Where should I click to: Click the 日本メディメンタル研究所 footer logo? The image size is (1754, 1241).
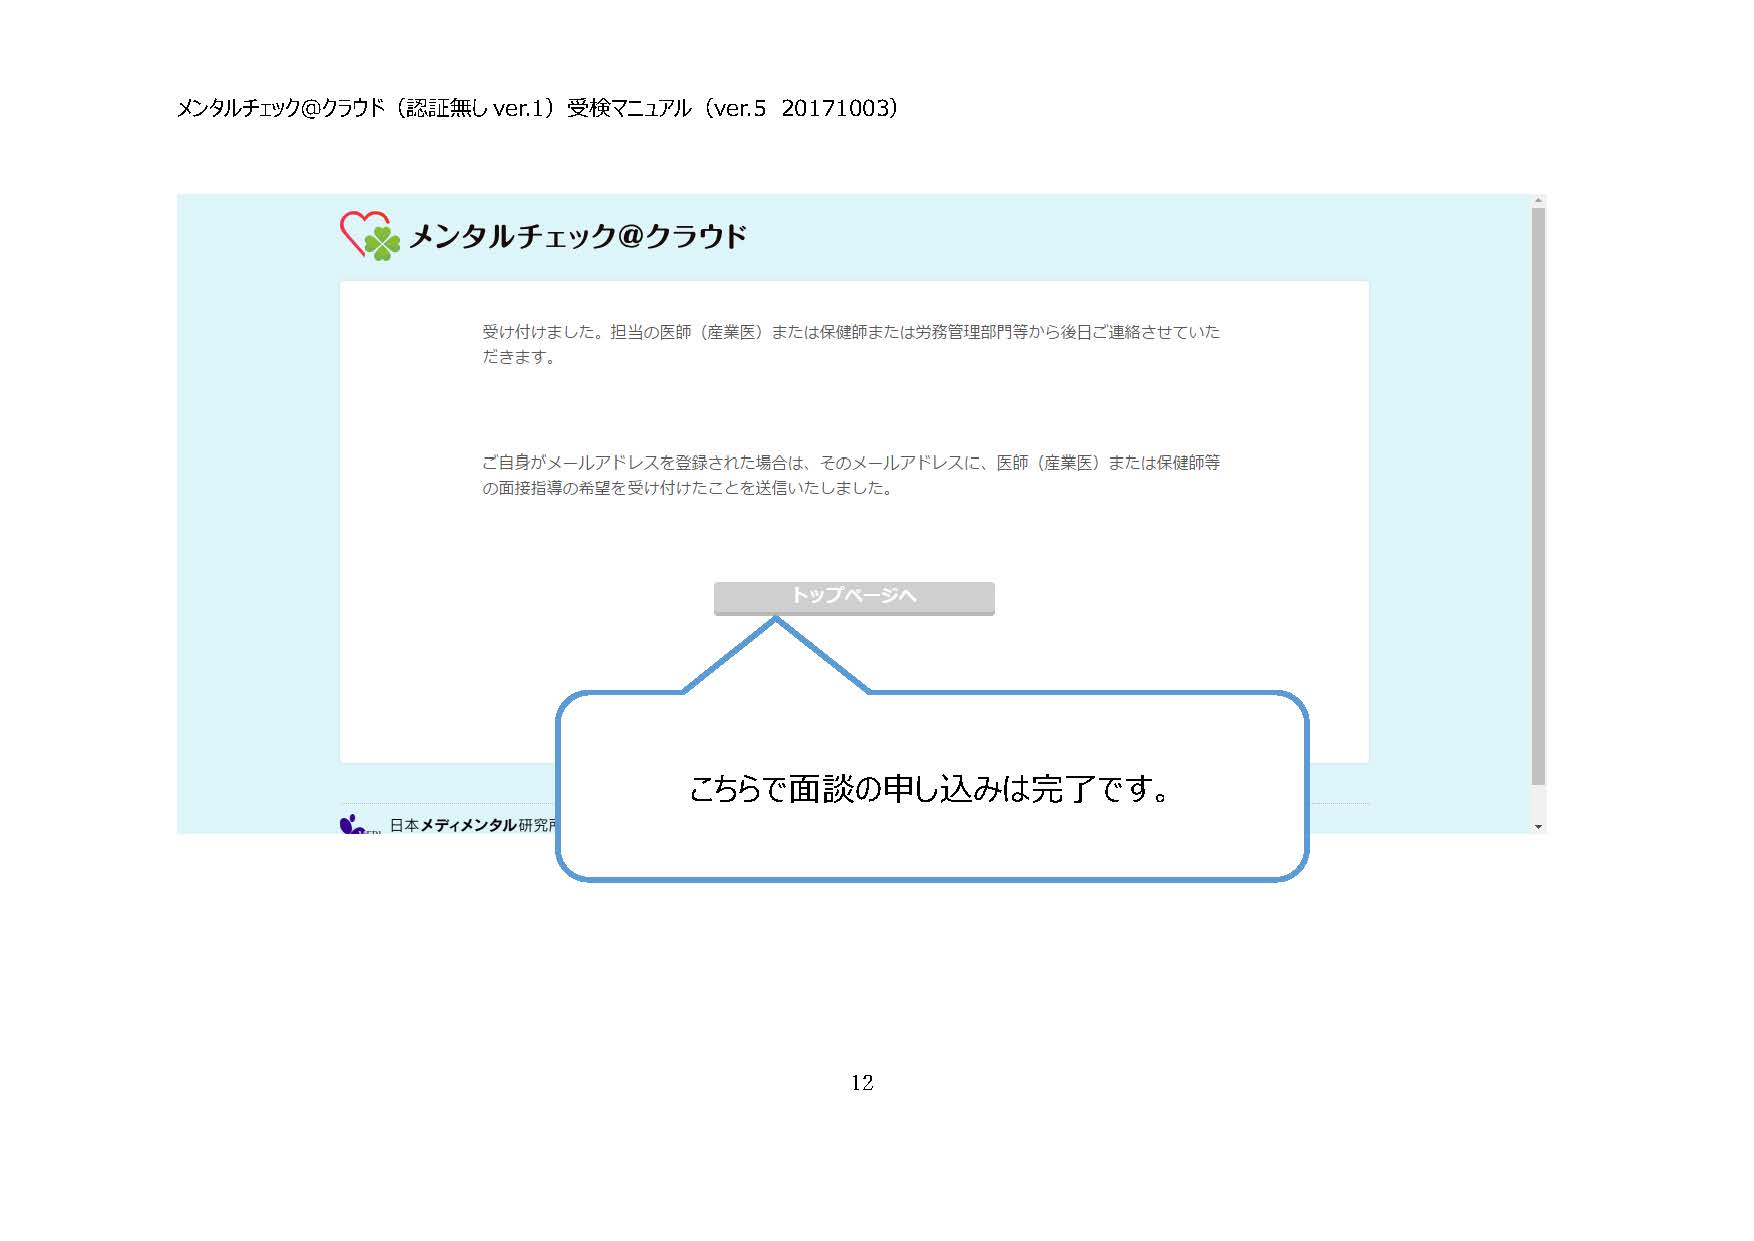[360, 824]
